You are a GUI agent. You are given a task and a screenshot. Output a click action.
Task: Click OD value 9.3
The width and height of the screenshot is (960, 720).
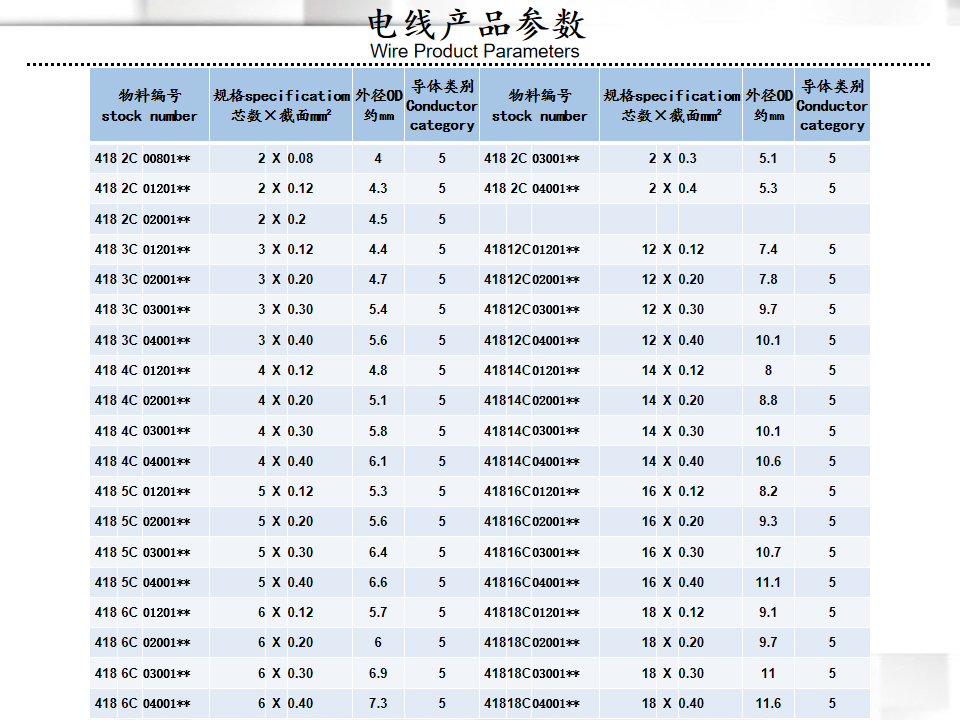coord(768,522)
